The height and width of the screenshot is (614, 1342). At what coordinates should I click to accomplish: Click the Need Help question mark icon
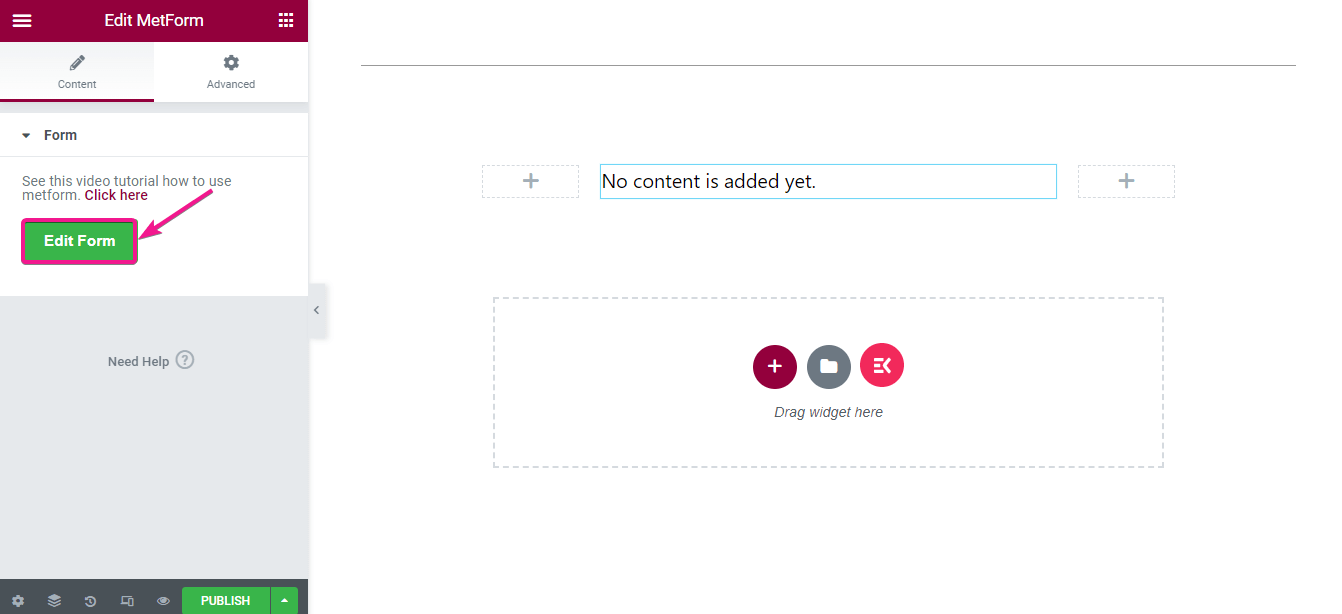point(185,360)
